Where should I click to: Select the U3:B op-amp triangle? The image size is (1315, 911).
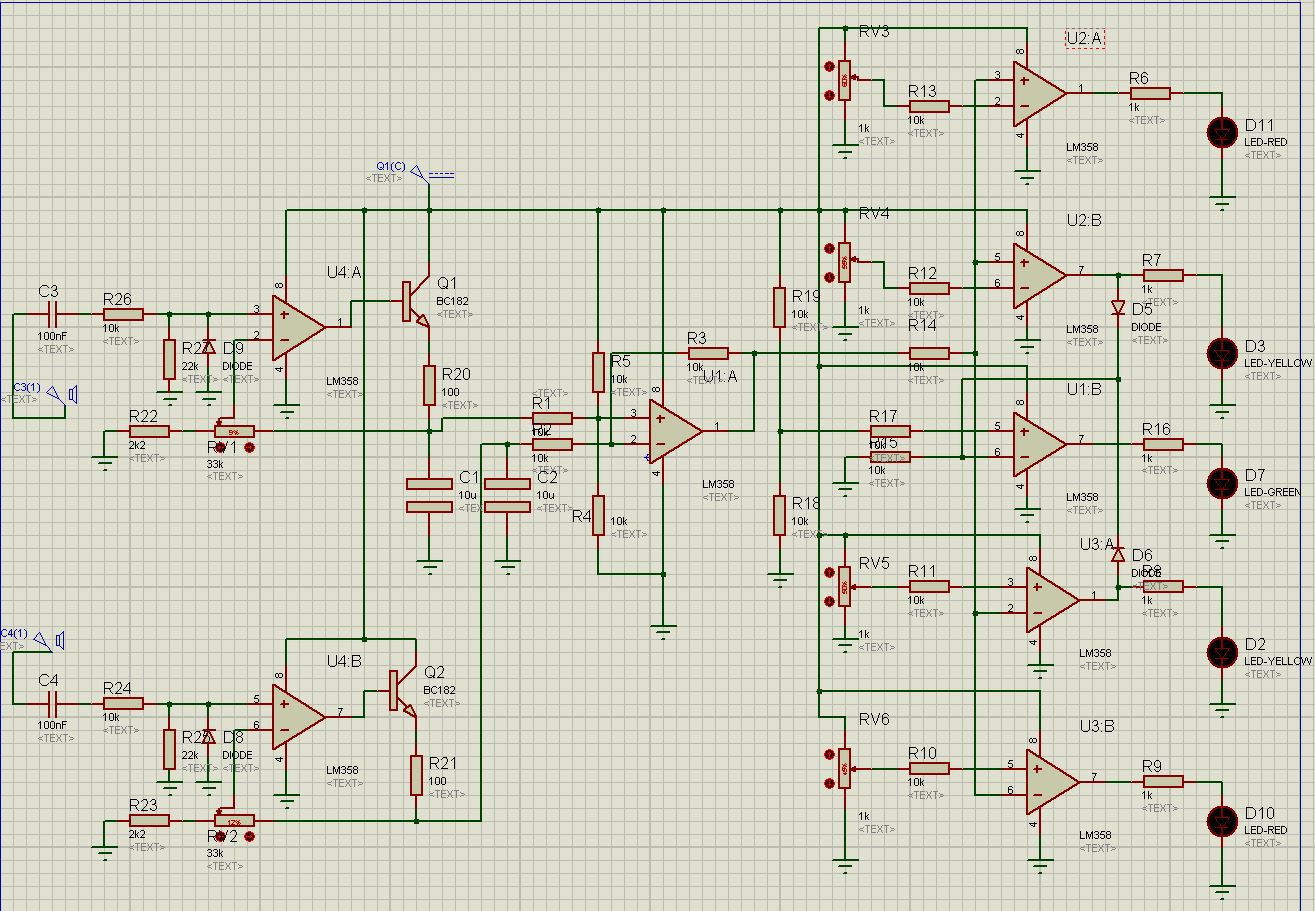point(1052,781)
